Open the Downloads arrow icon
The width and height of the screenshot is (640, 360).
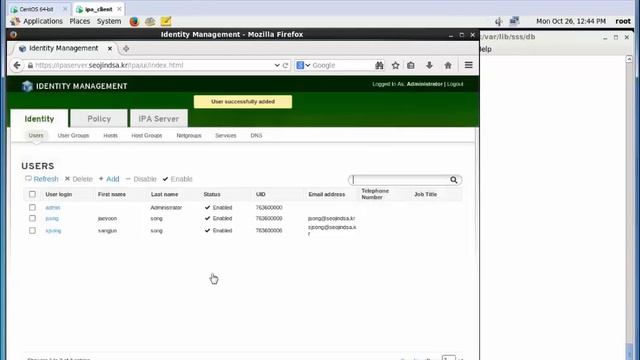coord(429,65)
